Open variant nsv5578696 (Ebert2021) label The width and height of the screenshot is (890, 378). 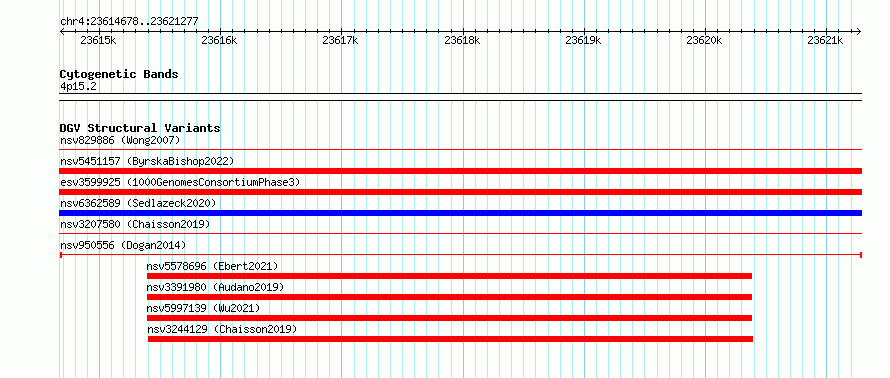[x=212, y=266]
